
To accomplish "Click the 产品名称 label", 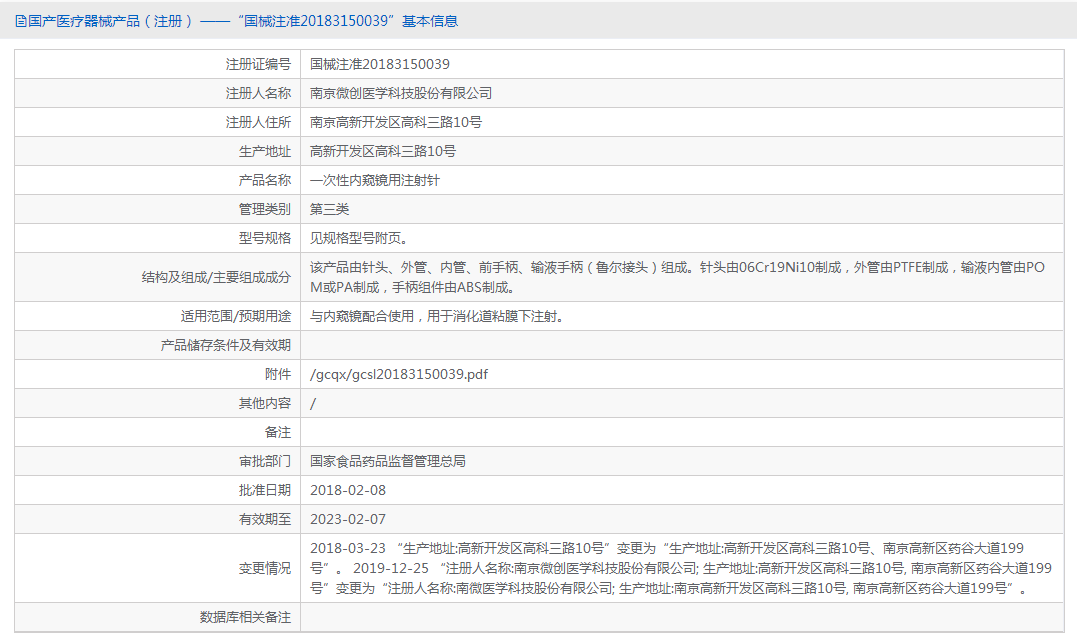I will tap(264, 180).
